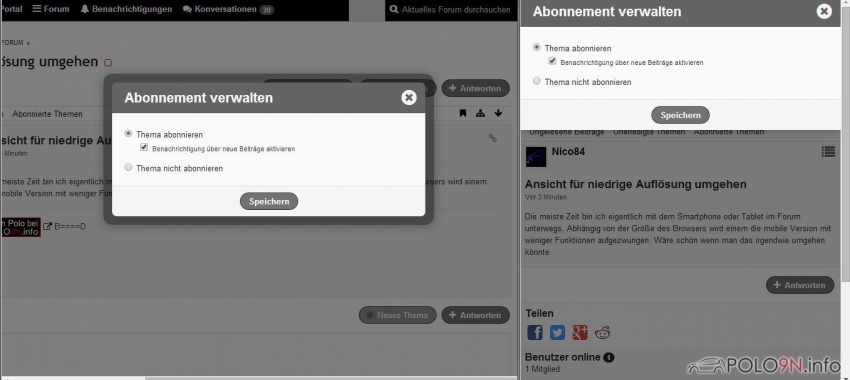Click the '1 Mitglied' text under Benutzer online
Screen dimensions: 850x380
pos(543,369)
